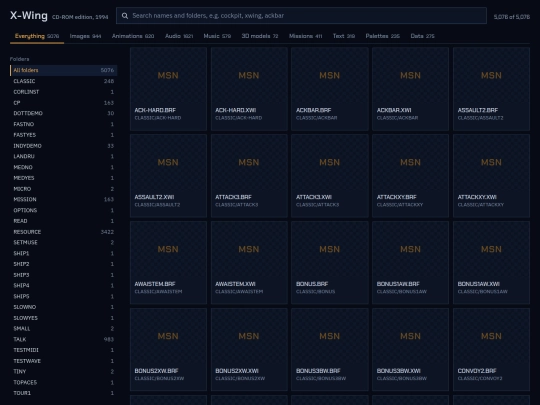Focus the search names and folders field
Viewport: 540px width, 405px height.
(x=301, y=16)
